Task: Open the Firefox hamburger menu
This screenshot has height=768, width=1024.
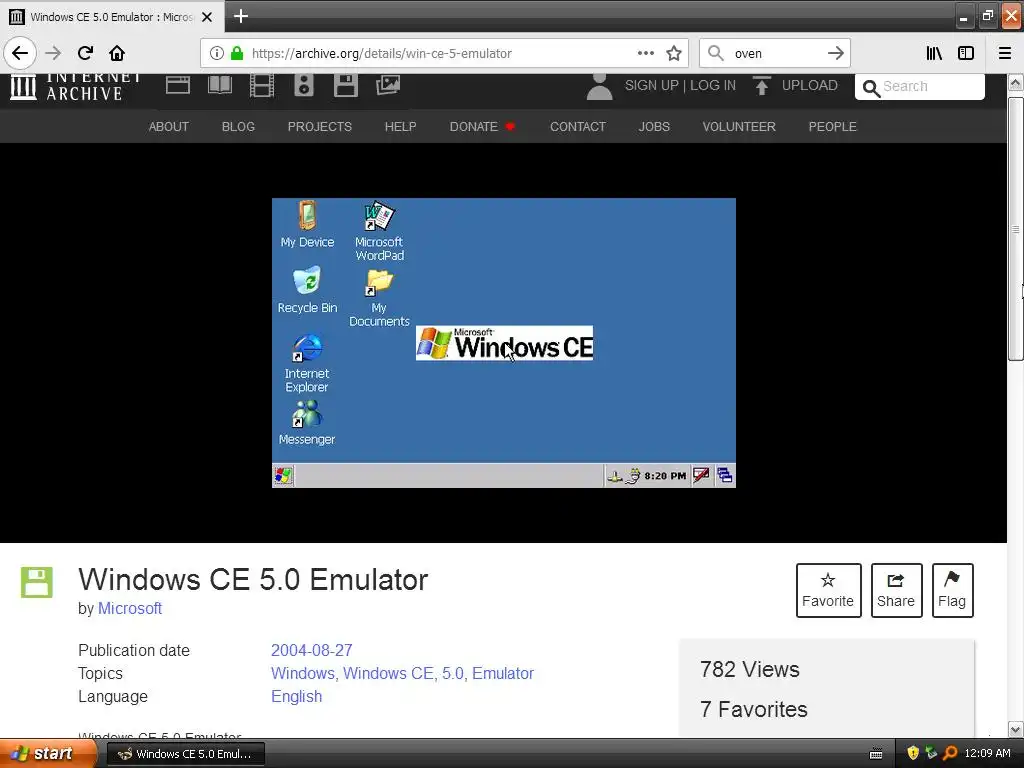Action: (1005, 54)
